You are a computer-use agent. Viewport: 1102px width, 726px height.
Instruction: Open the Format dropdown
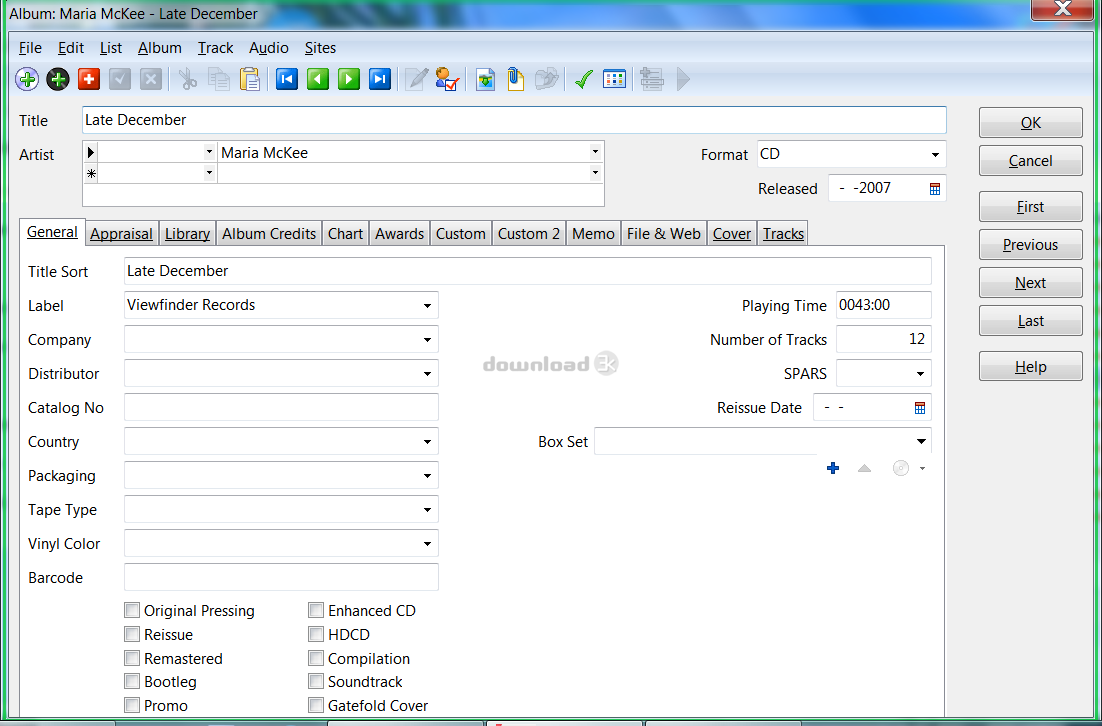point(935,155)
